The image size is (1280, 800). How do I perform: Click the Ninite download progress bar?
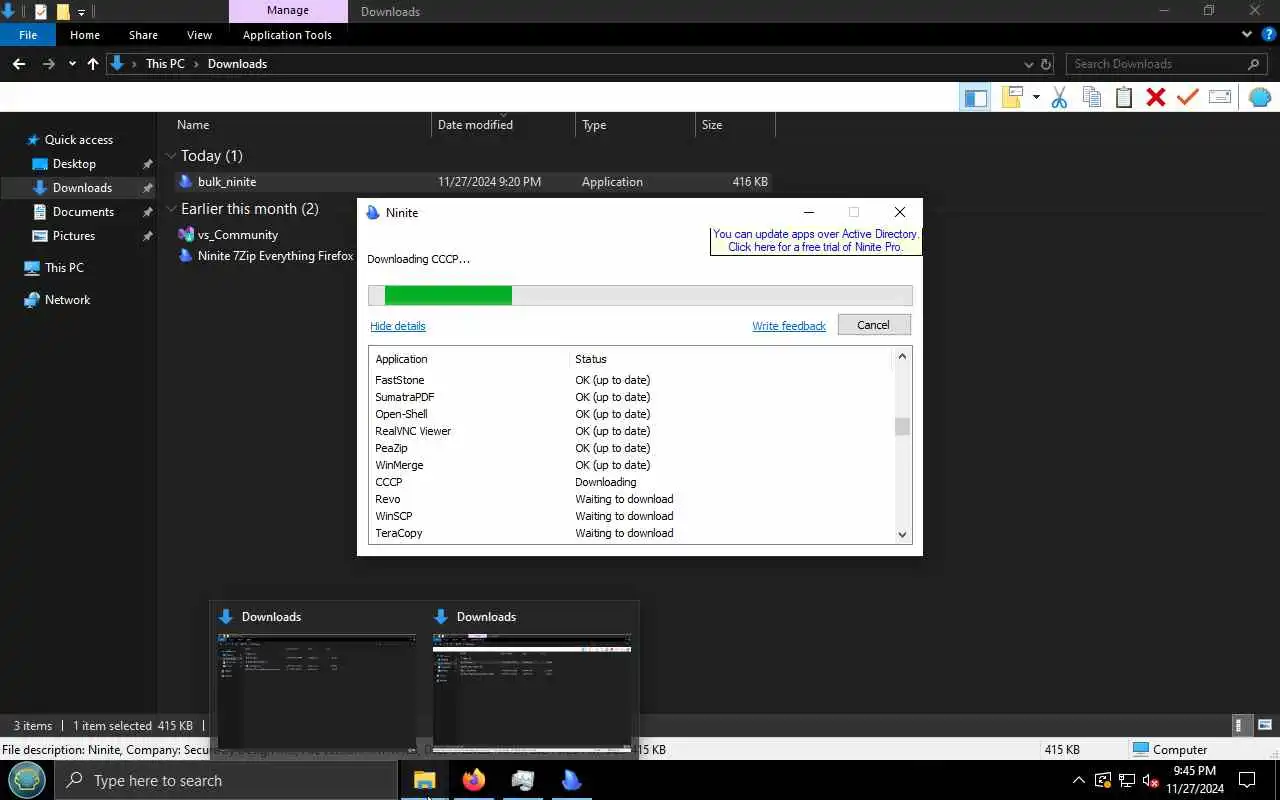(640, 295)
